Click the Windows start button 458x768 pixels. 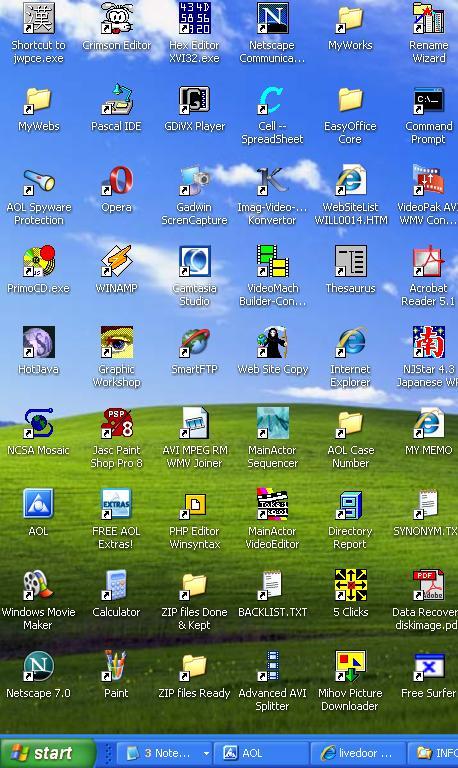point(47,753)
